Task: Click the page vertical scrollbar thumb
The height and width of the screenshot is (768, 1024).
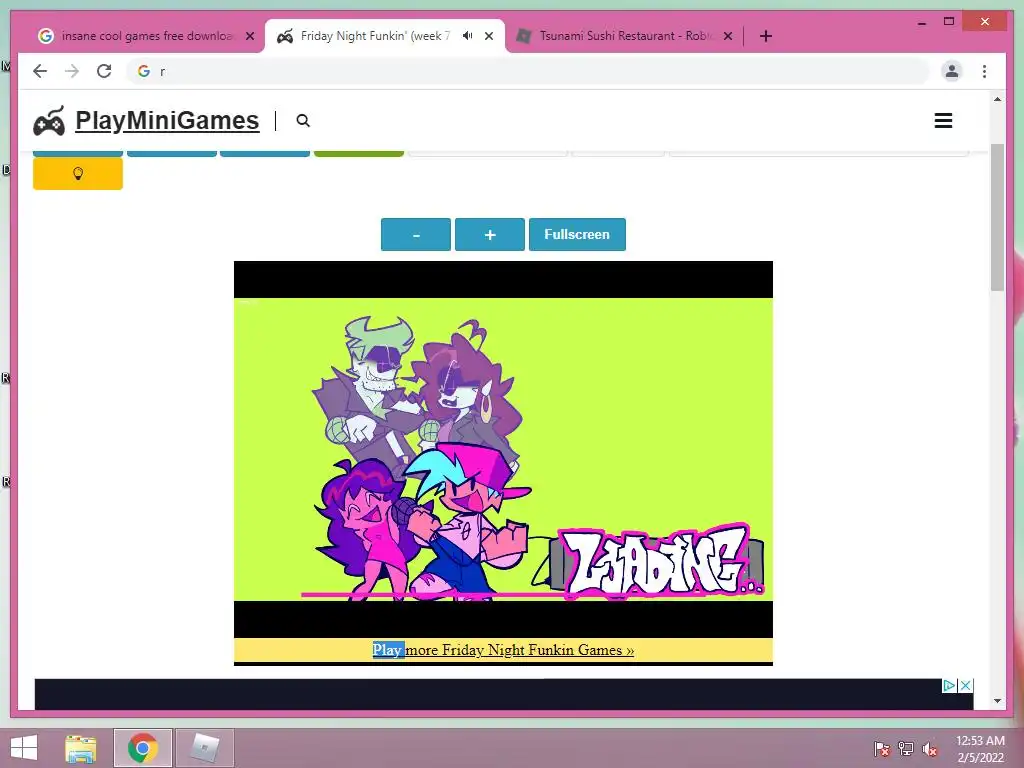Action: coord(997,217)
